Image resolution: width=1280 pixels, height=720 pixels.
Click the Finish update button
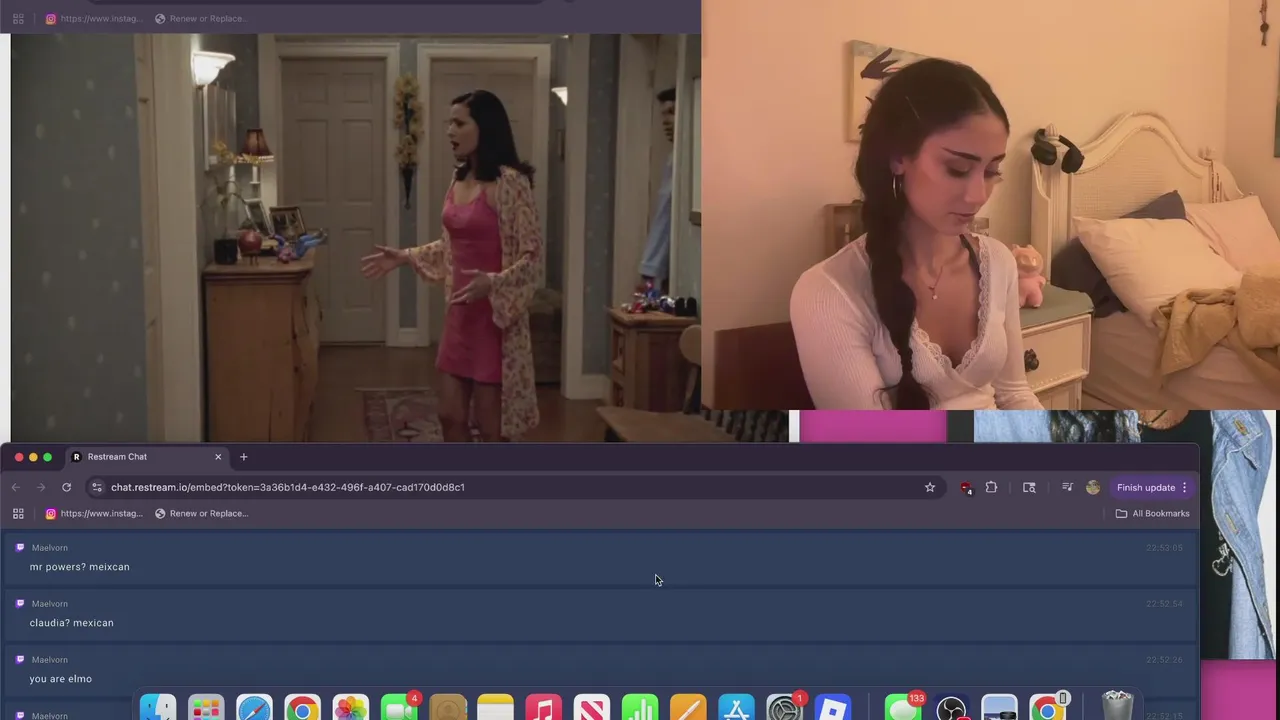1146,487
